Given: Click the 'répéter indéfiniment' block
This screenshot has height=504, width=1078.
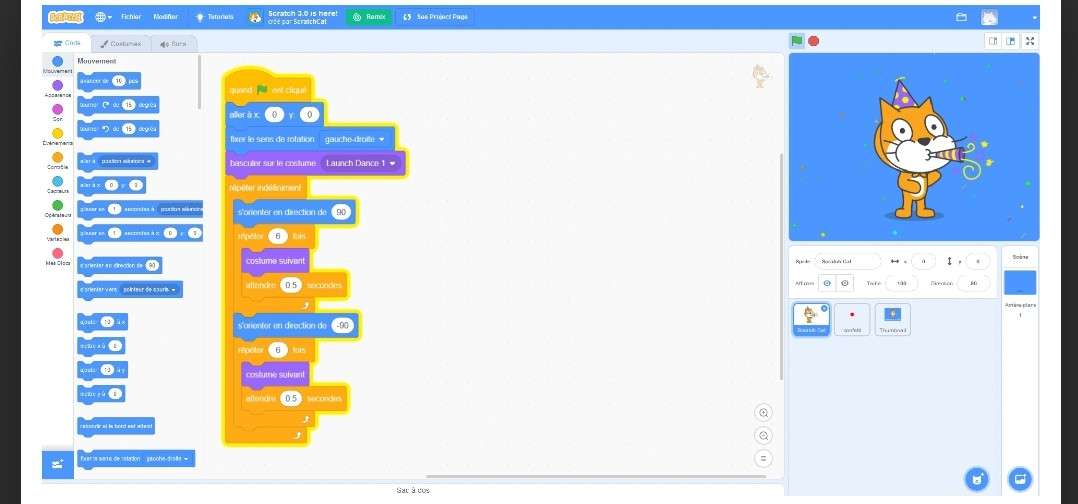Looking at the screenshot, I should [267, 188].
